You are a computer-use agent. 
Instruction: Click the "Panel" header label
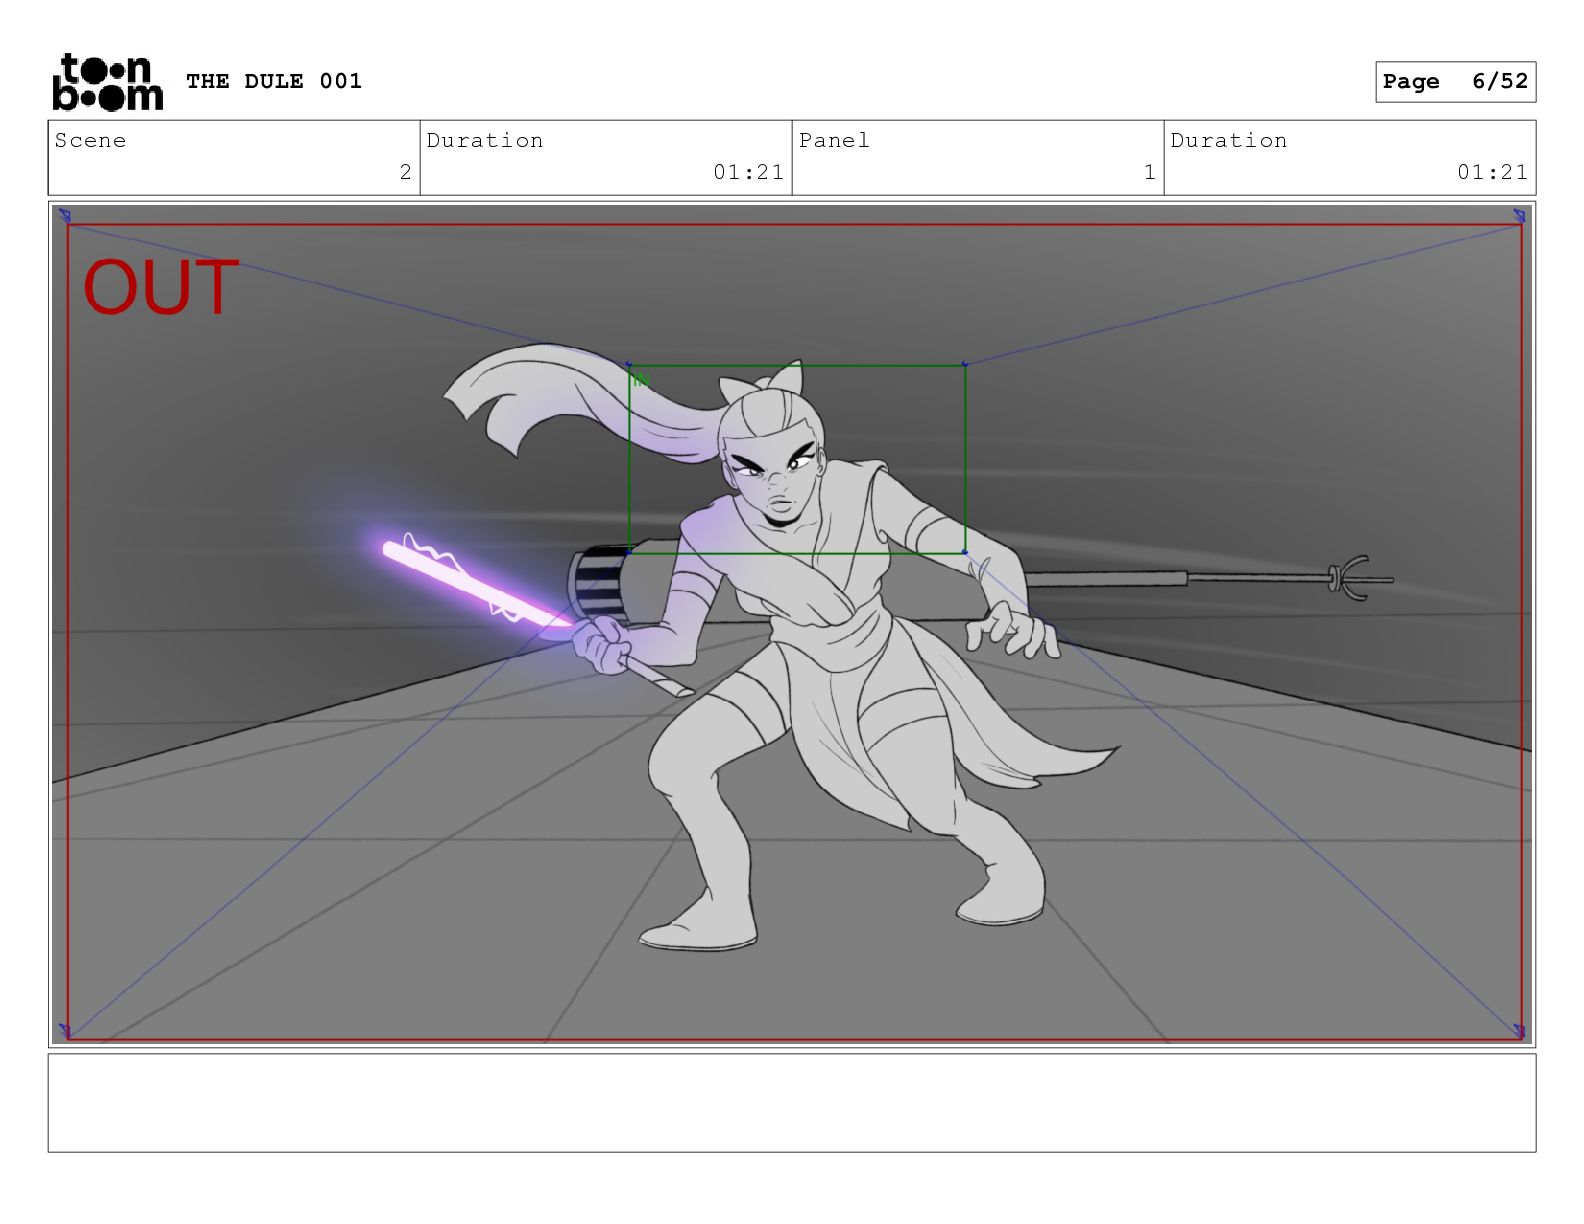[x=835, y=140]
